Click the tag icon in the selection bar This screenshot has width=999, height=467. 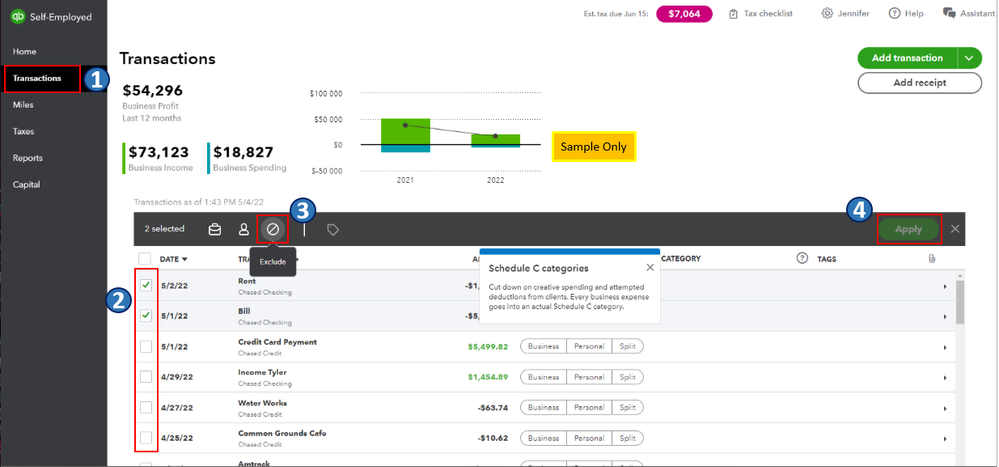[333, 229]
